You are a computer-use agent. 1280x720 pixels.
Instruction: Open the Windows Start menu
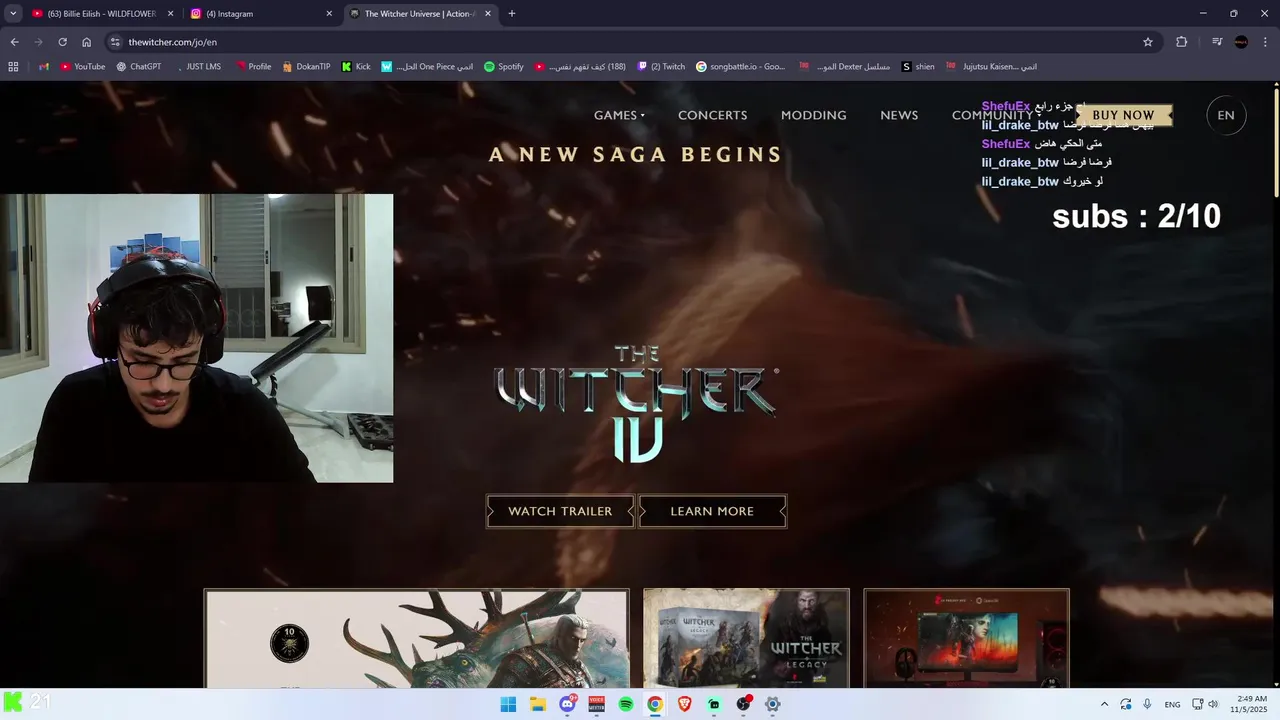click(508, 704)
